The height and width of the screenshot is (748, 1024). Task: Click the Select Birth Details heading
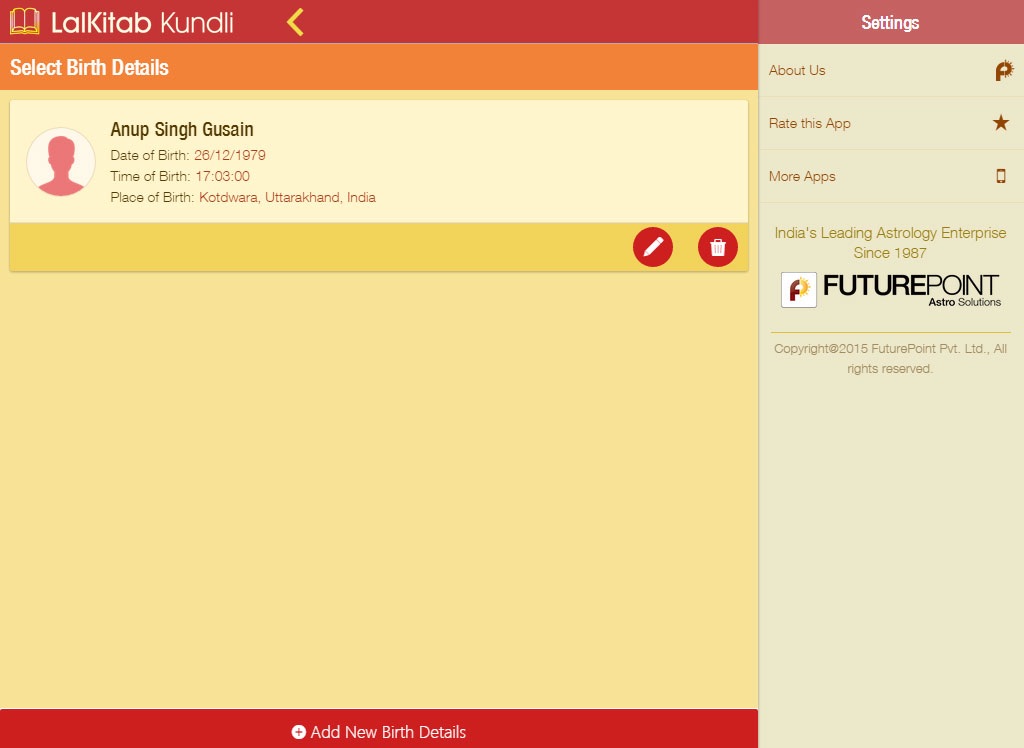click(x=89, y=67)
